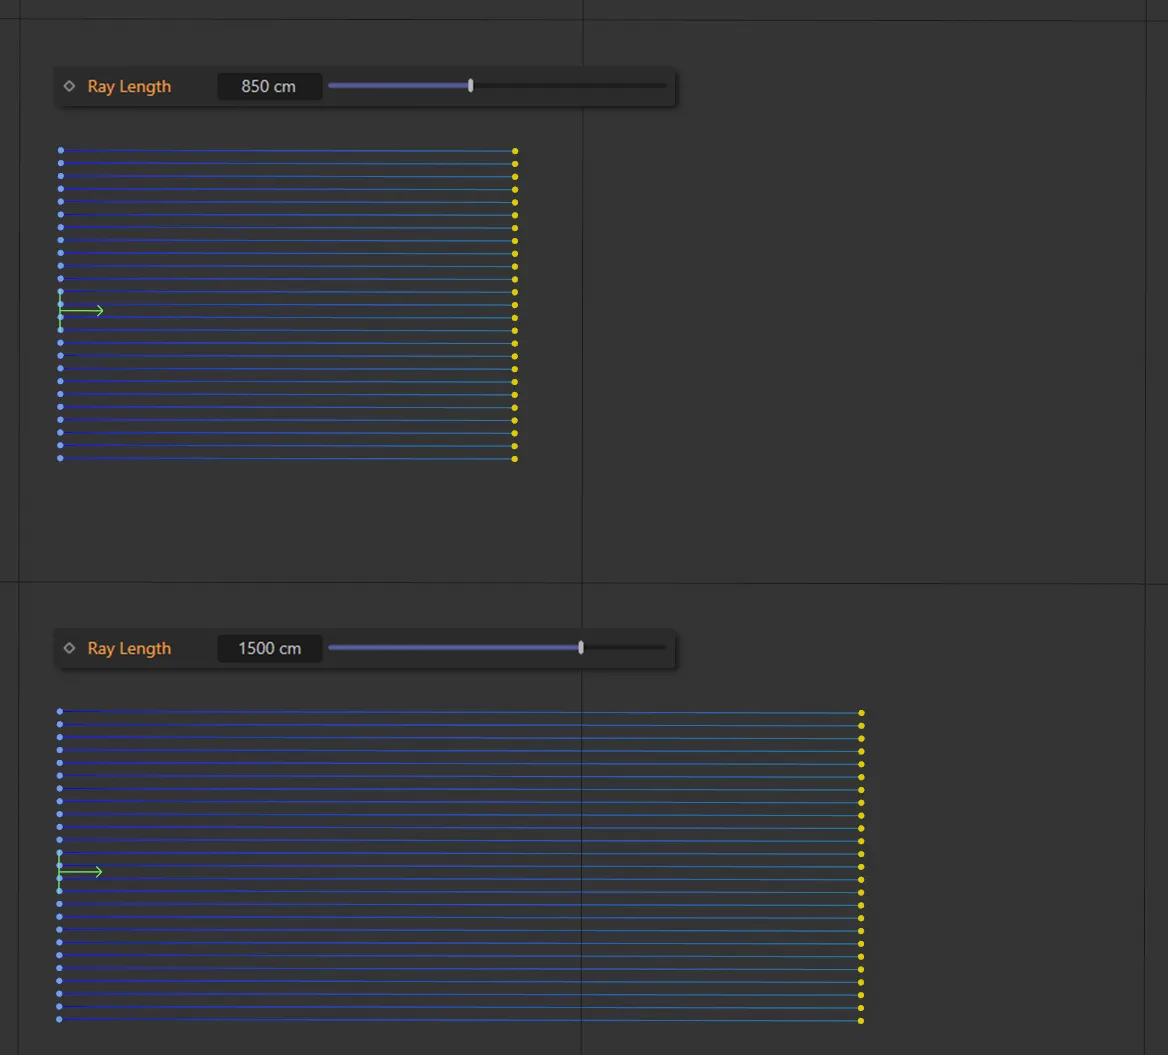Viewport: 1168px width, 1055px height.
Task: Click the top Ray Length slider handle
Action: click(470, 85)
